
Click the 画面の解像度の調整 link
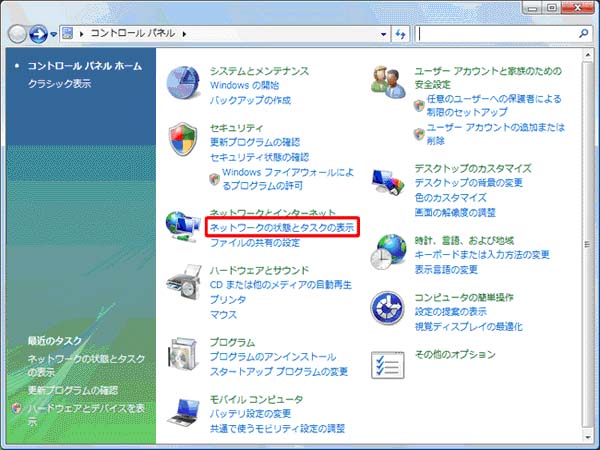[x=455, y=212]
